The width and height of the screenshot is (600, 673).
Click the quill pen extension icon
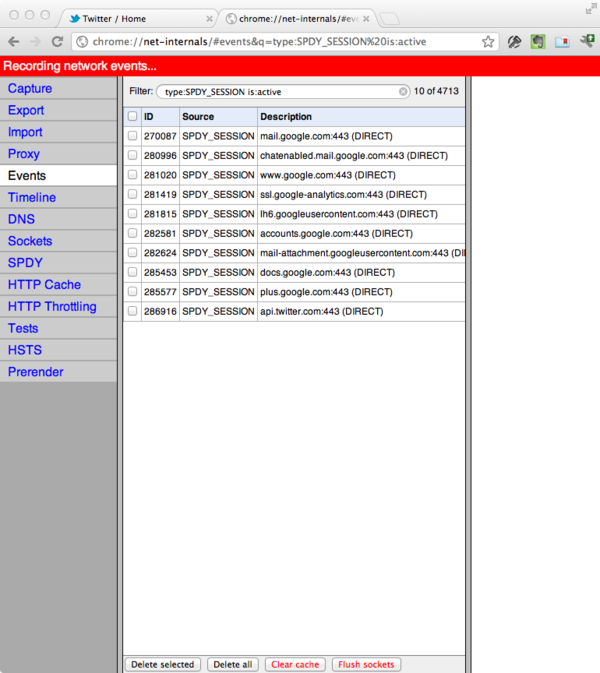pyautogui.click(x=514, y=42)
